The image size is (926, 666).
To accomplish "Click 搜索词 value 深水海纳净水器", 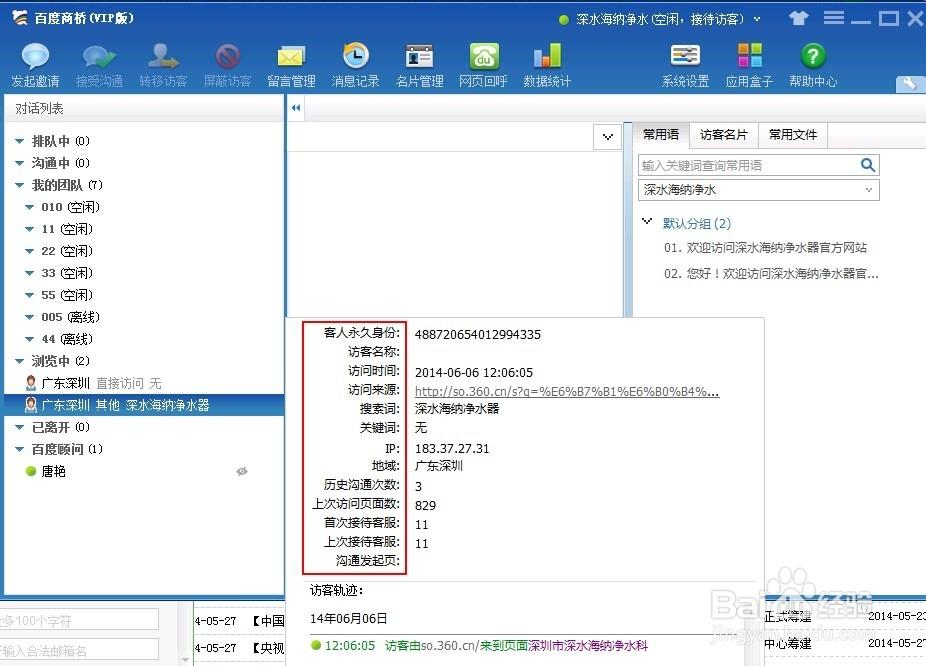I will [x=457, y=409].
